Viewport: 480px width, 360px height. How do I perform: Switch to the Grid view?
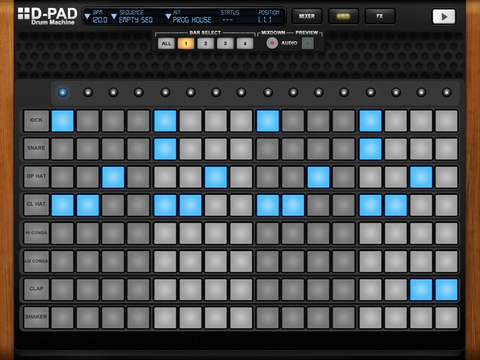pyautogui.click(x=343, y=16)
